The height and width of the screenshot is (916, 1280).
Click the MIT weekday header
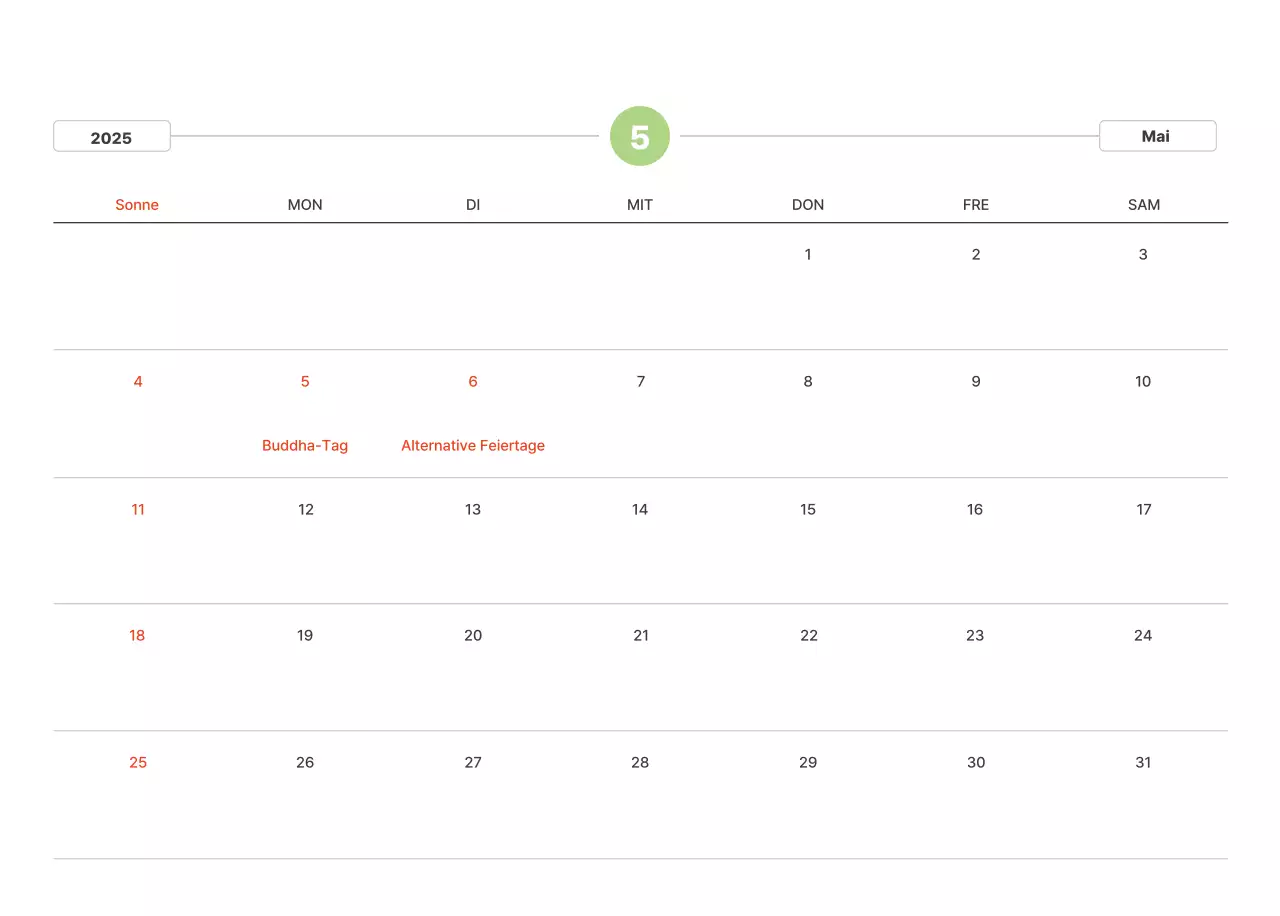point(640,205)
